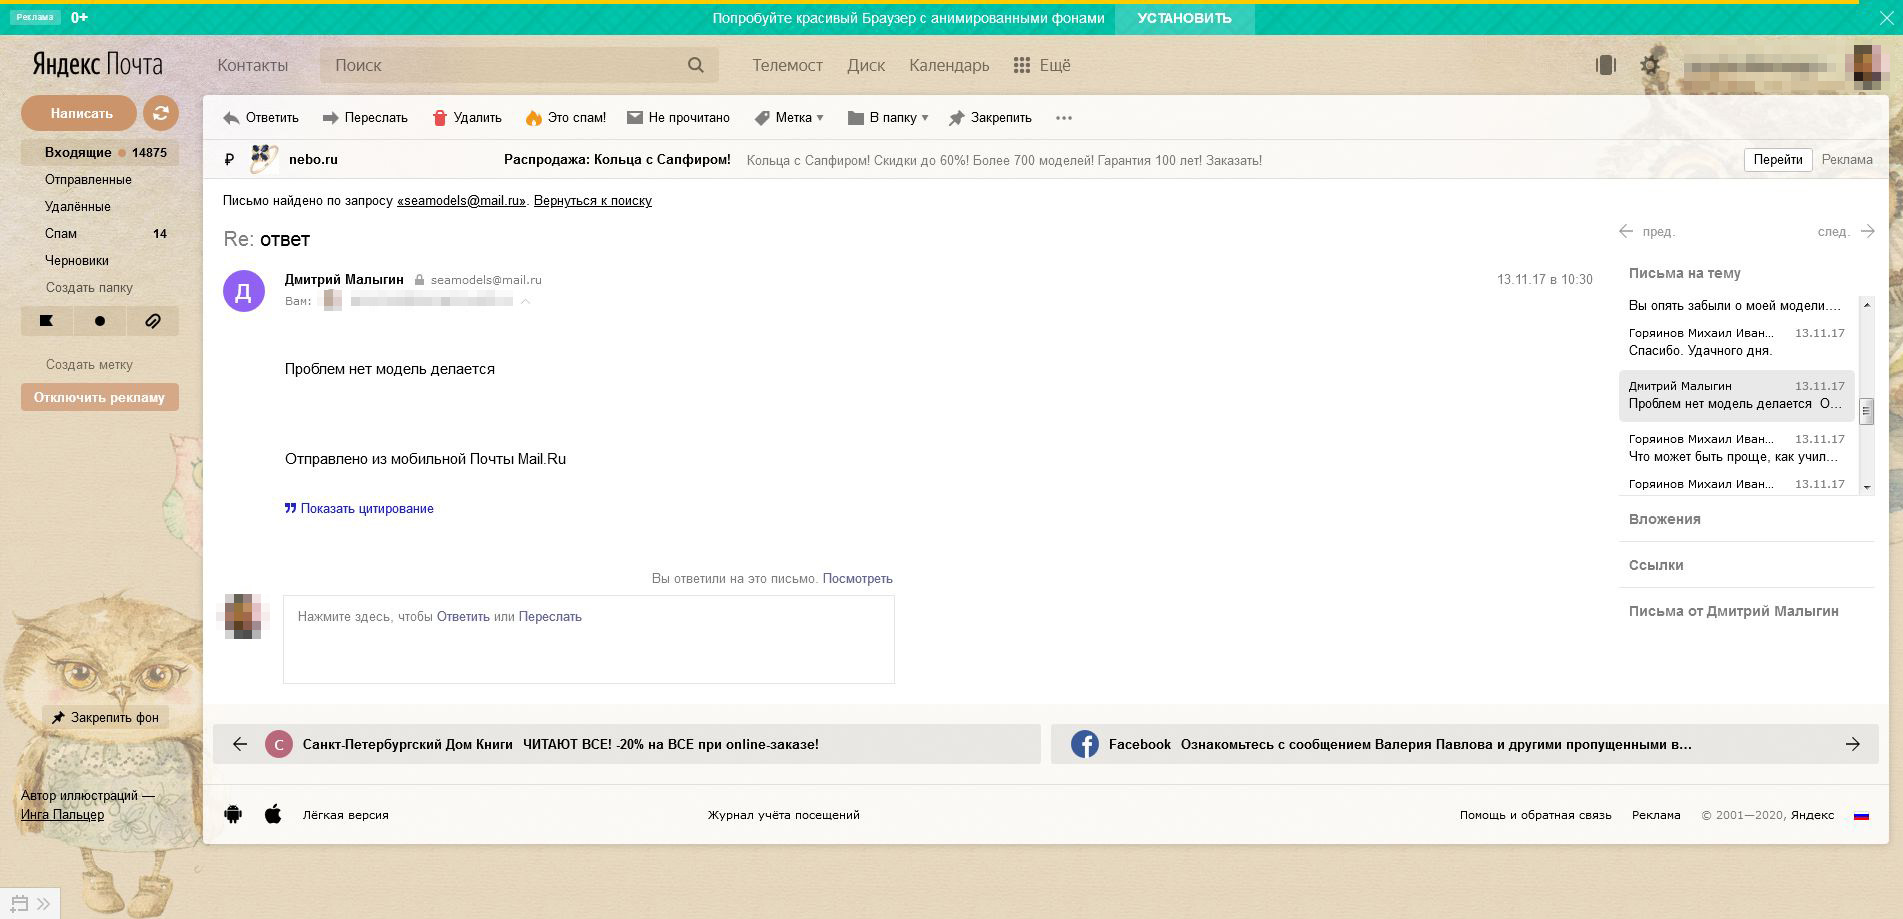Click the Android app icon in footer

233,814
